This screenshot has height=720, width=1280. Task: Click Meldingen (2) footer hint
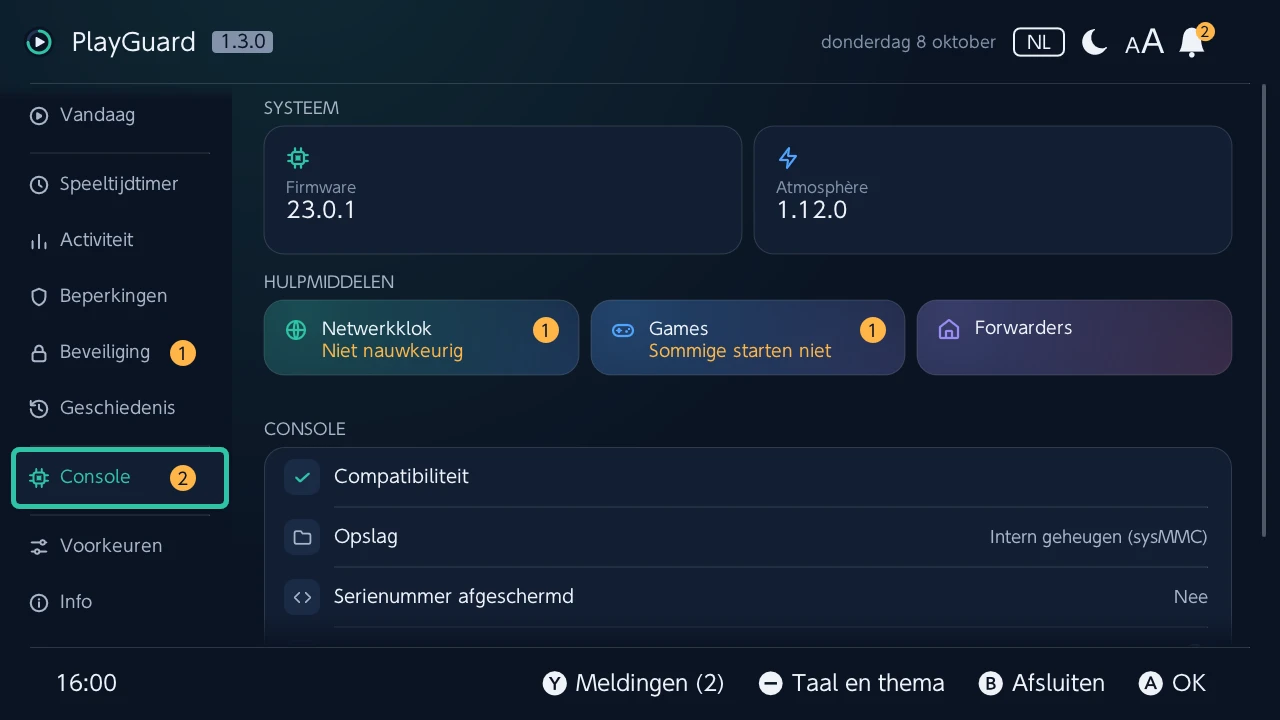[x=633, y=683]
